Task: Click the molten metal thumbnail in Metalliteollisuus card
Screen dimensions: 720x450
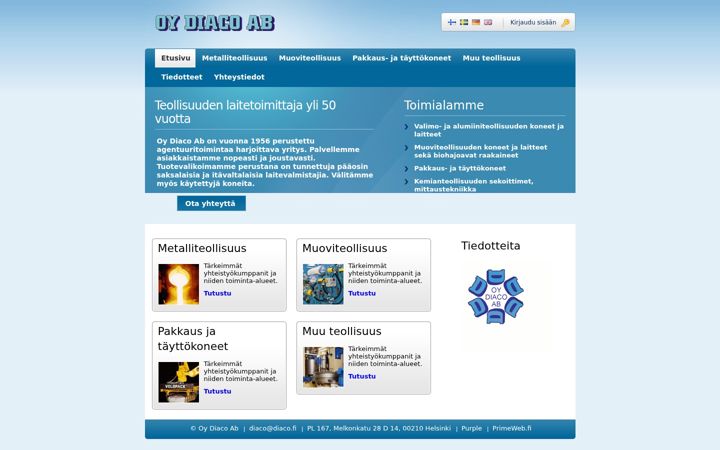Action: [179, 284]
